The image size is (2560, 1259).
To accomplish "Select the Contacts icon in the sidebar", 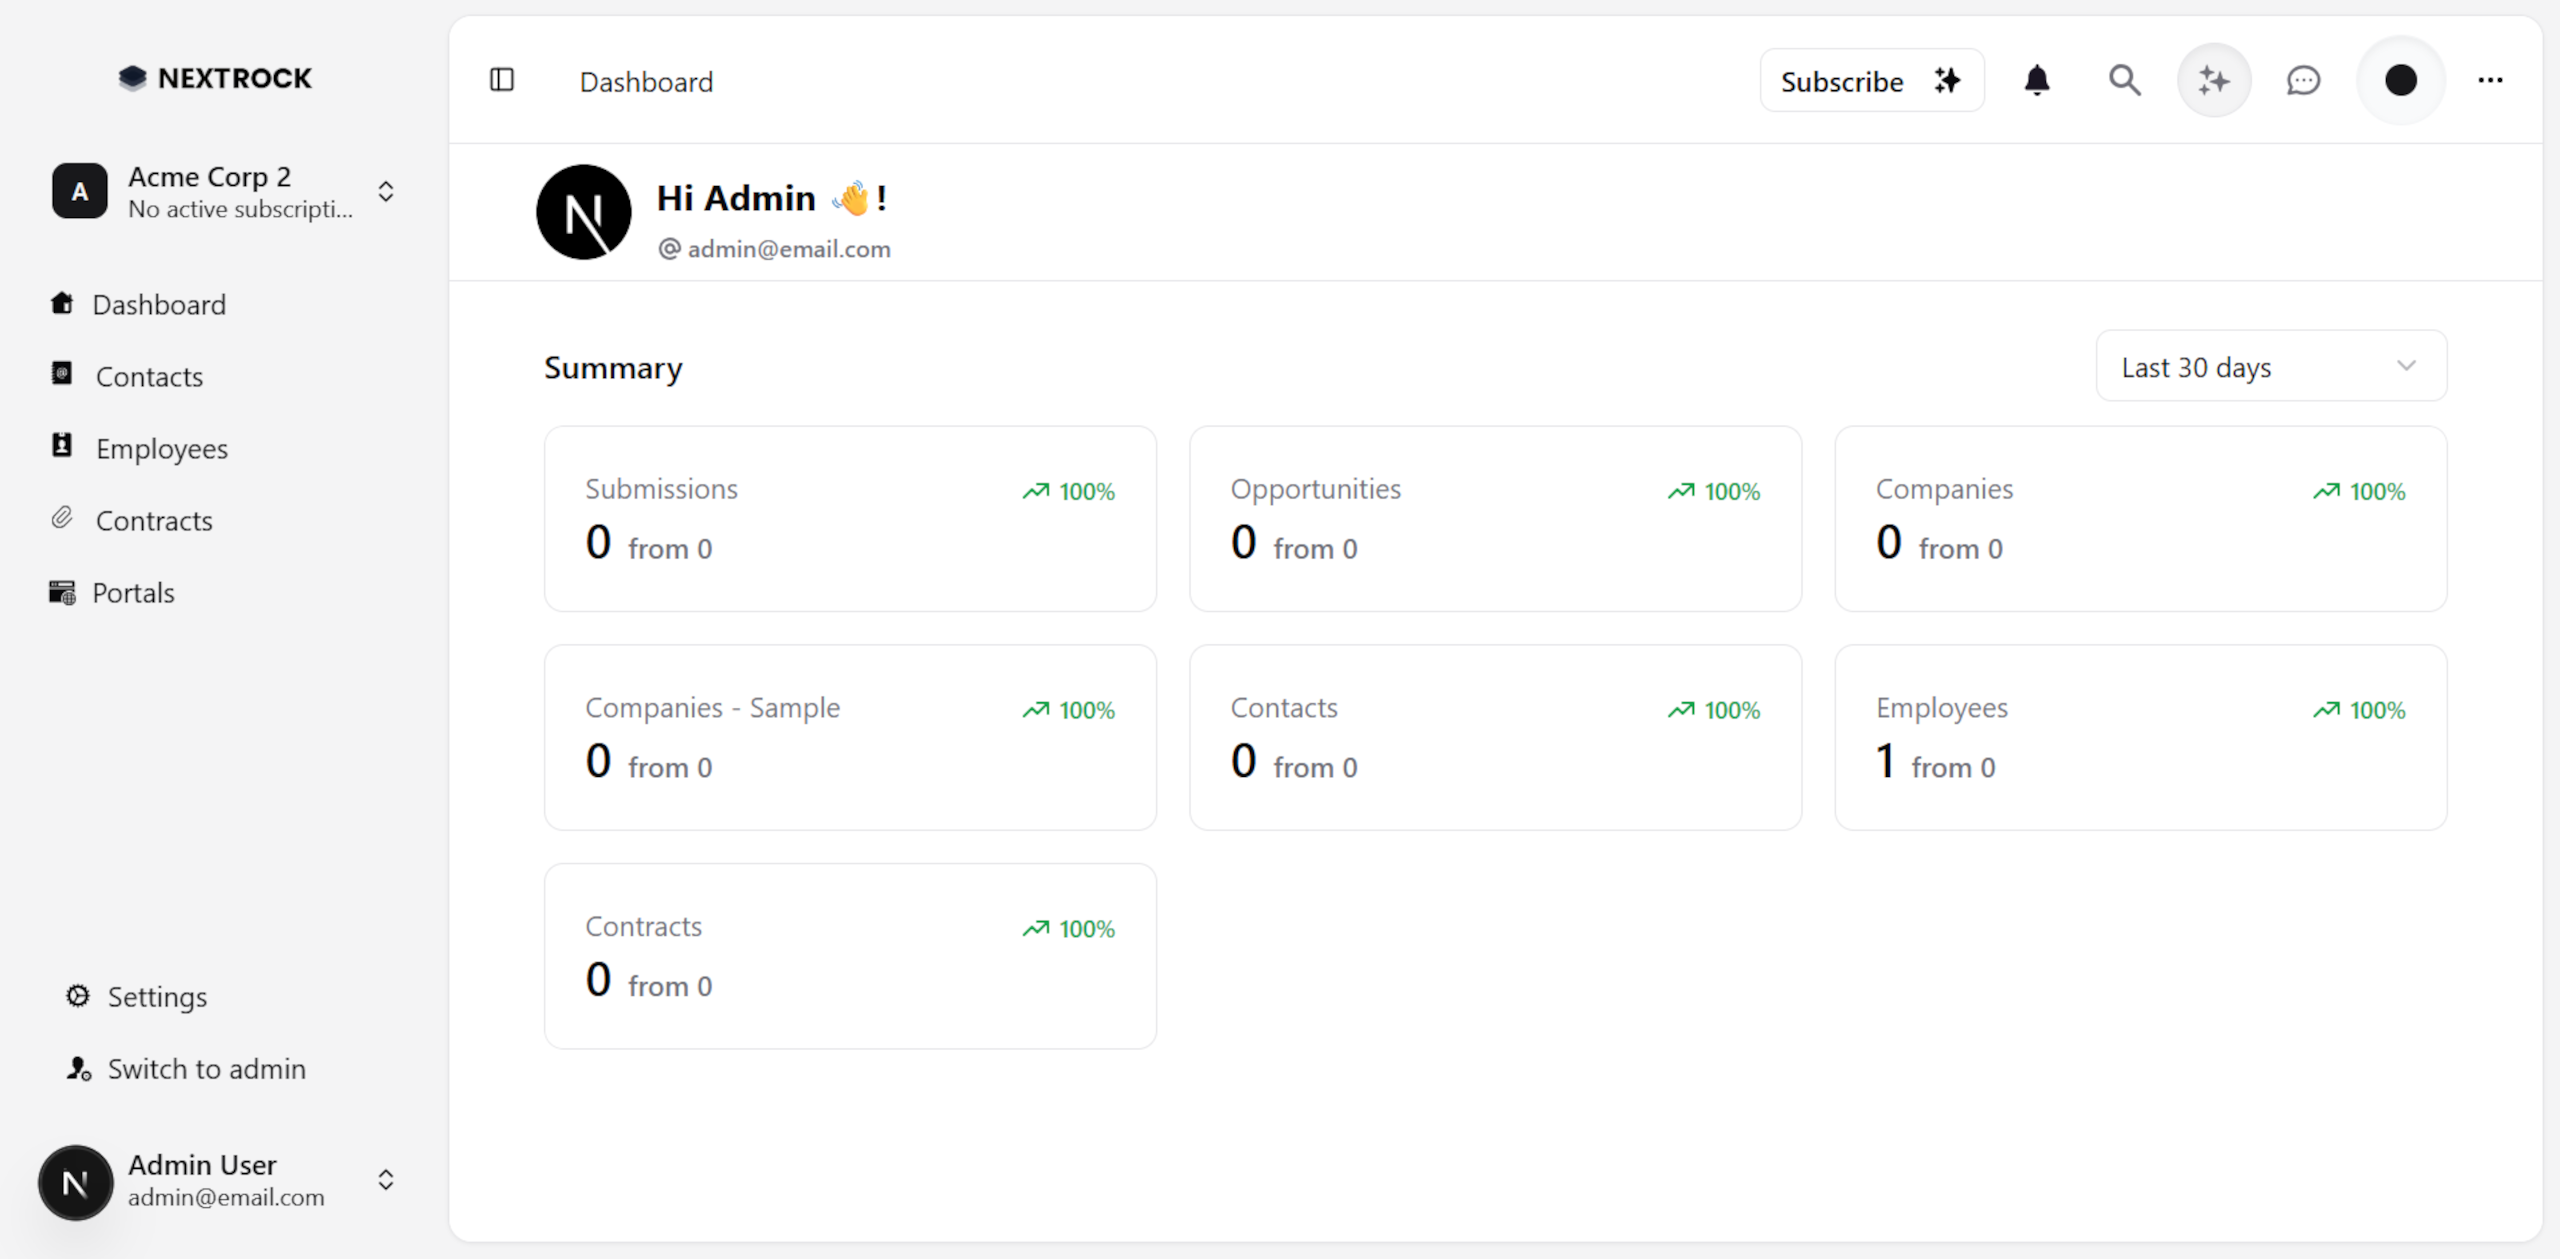I will pos(62,375).
